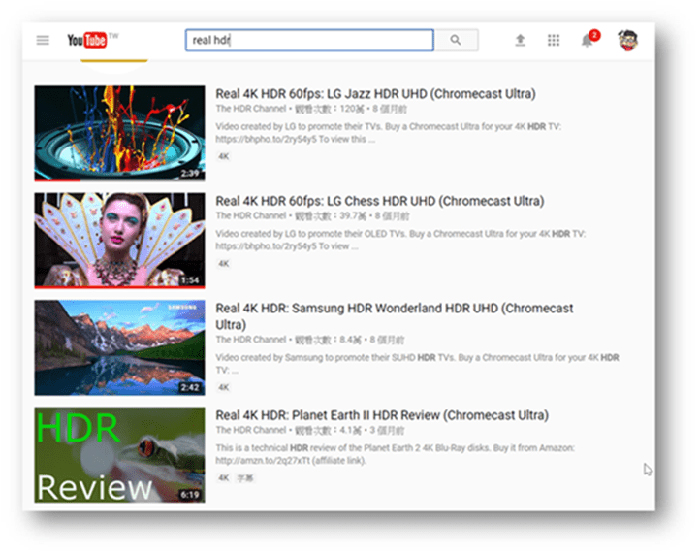Open Samsung Wonderland video thumbnail
700x556 pixels.
120,347
